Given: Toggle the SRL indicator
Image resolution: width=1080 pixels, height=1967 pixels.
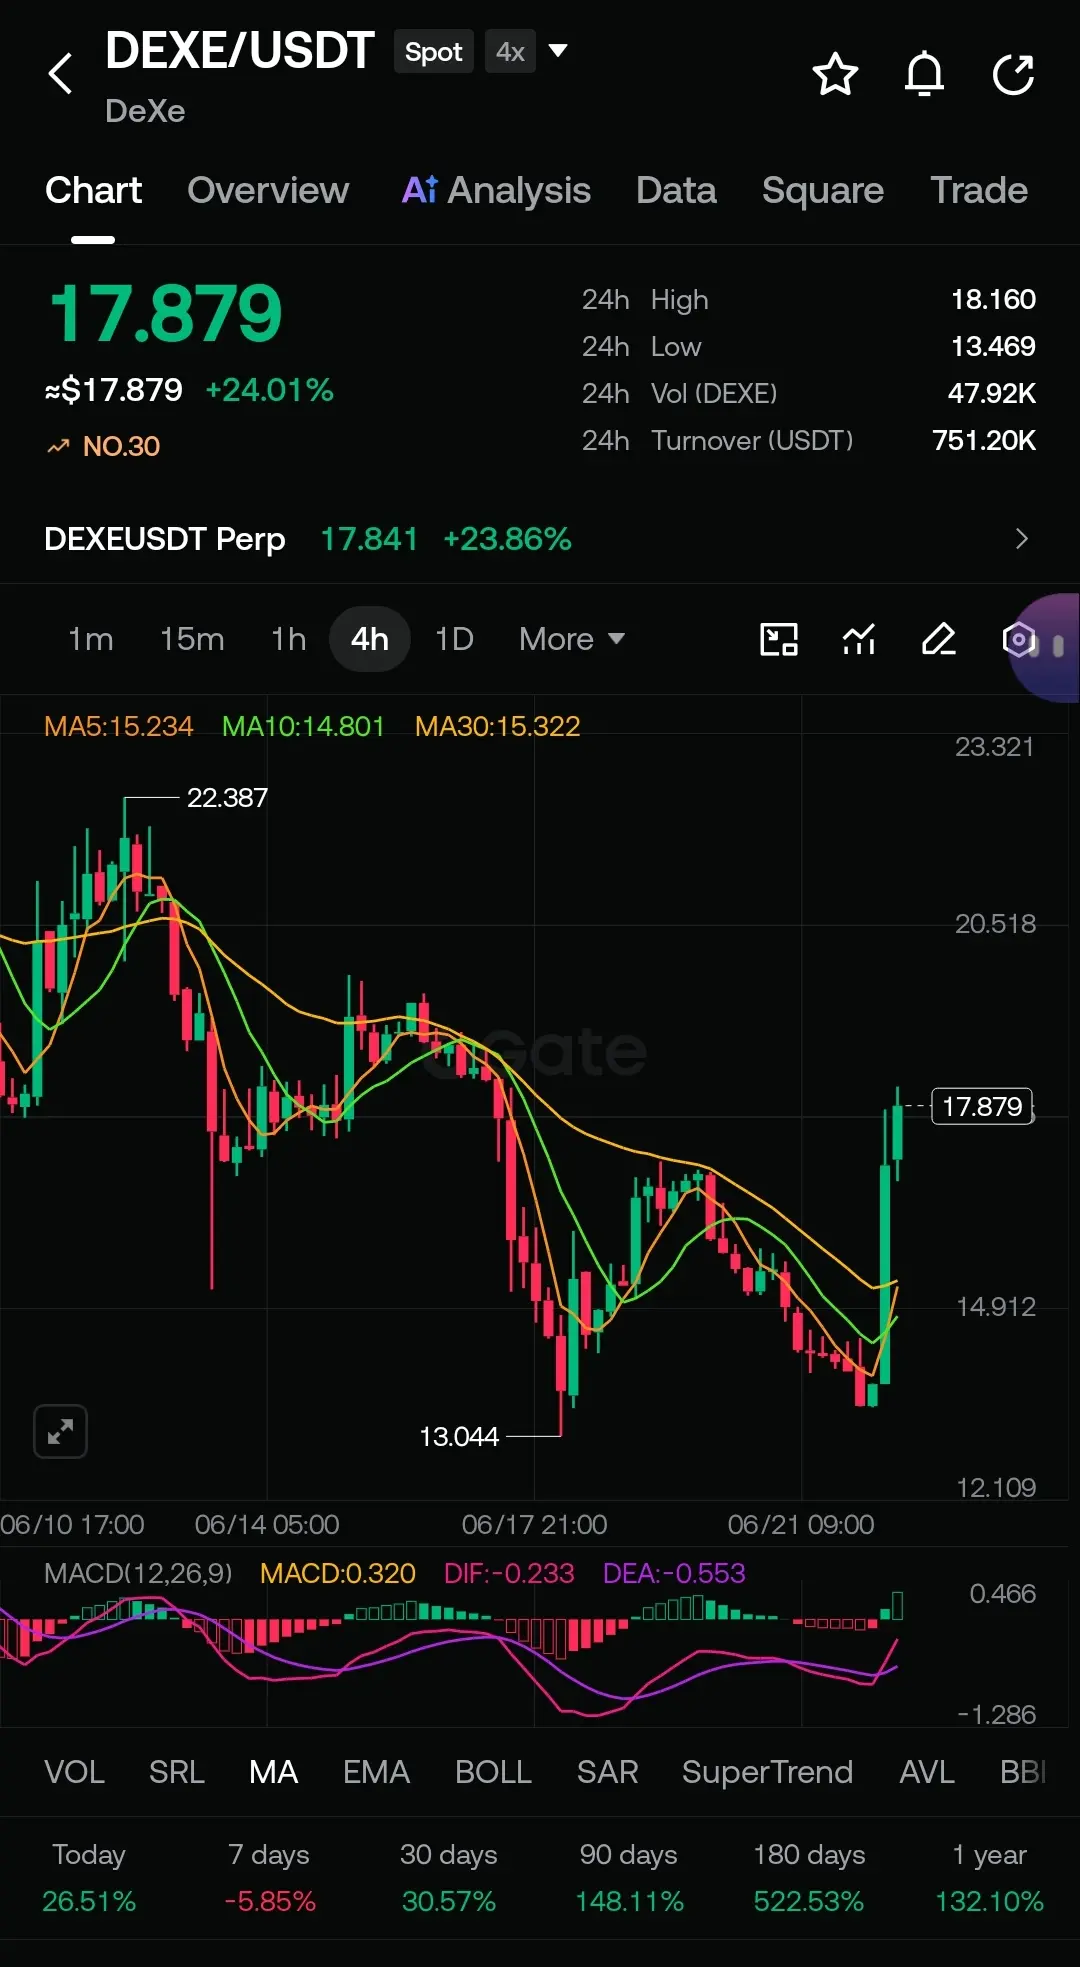Looking at the screenshot, I should pyautogui.click(x=177, y=1772).
